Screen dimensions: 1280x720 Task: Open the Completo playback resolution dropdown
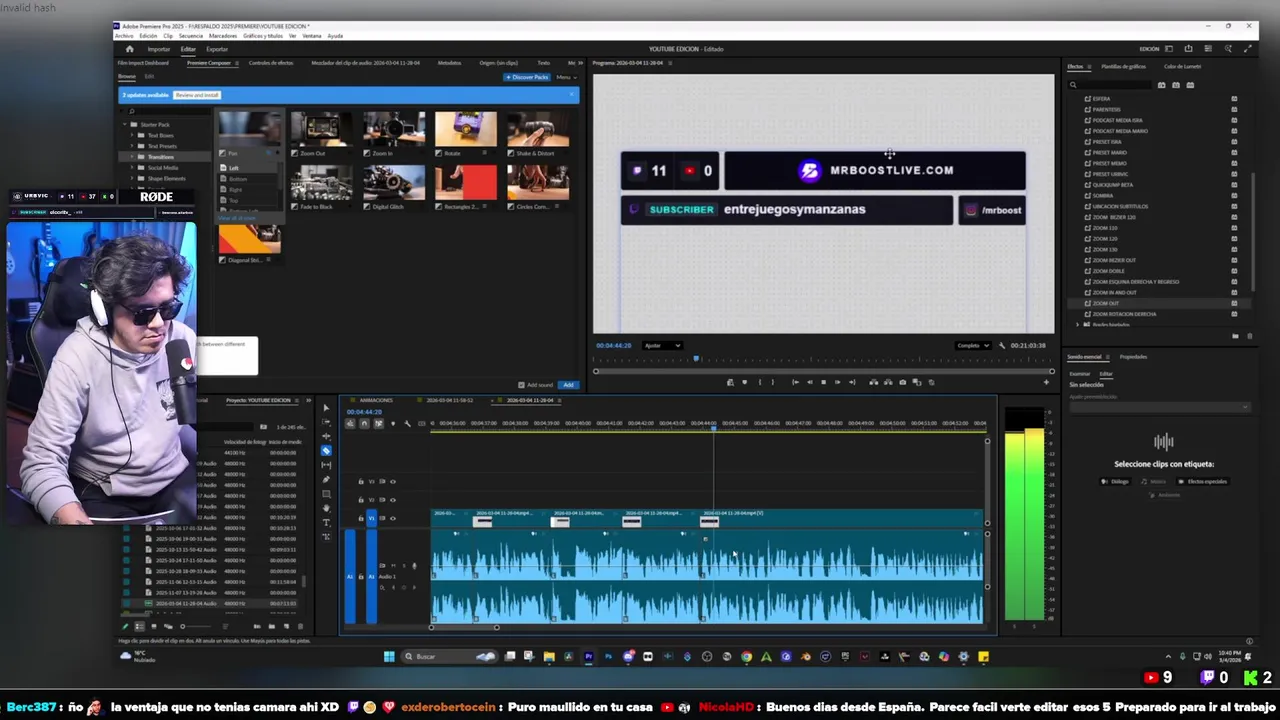972,346
